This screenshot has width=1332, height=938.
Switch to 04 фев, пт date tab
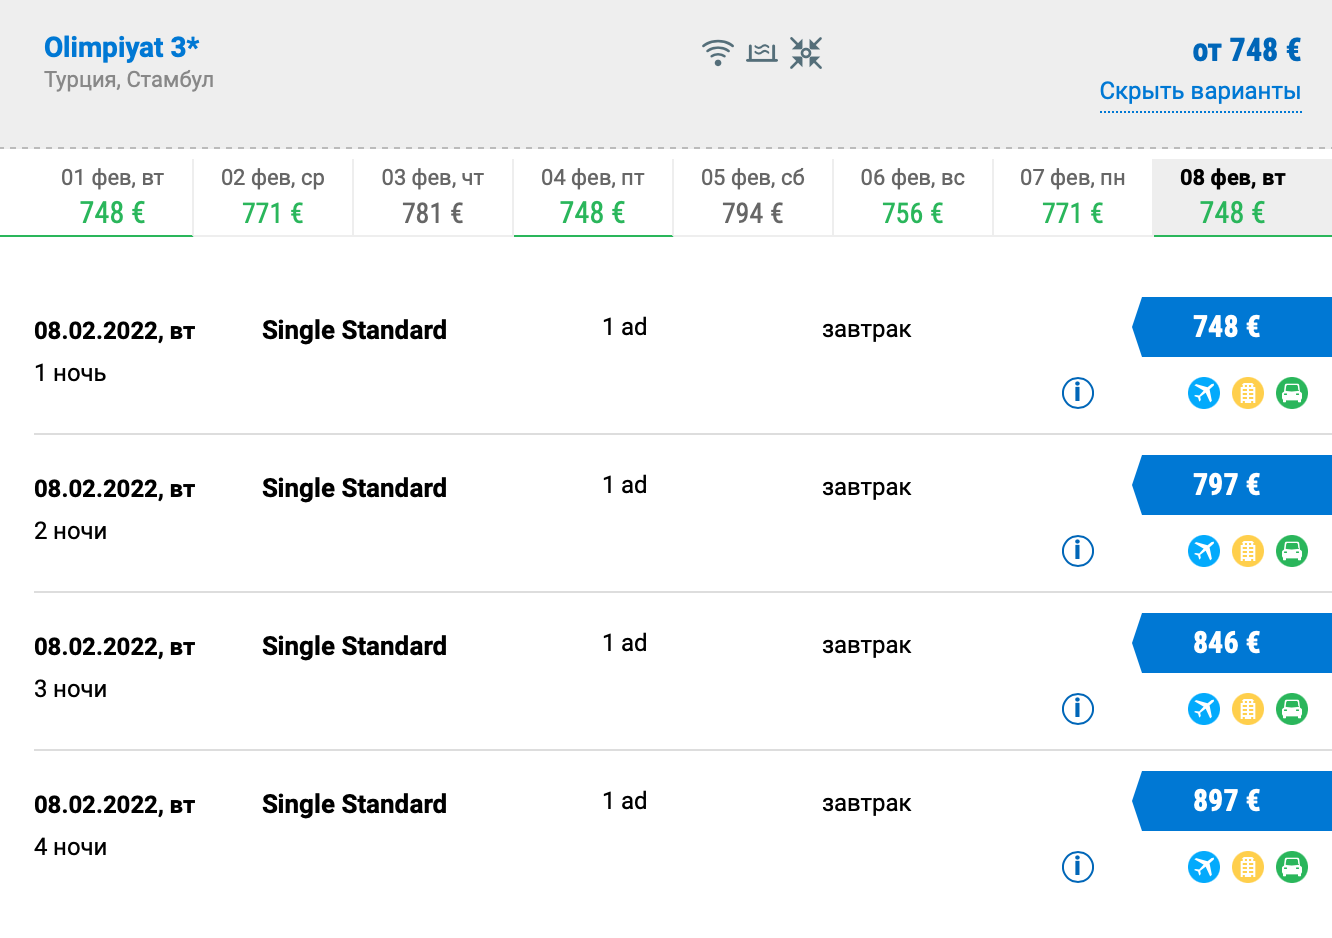(x=593, y=197)
